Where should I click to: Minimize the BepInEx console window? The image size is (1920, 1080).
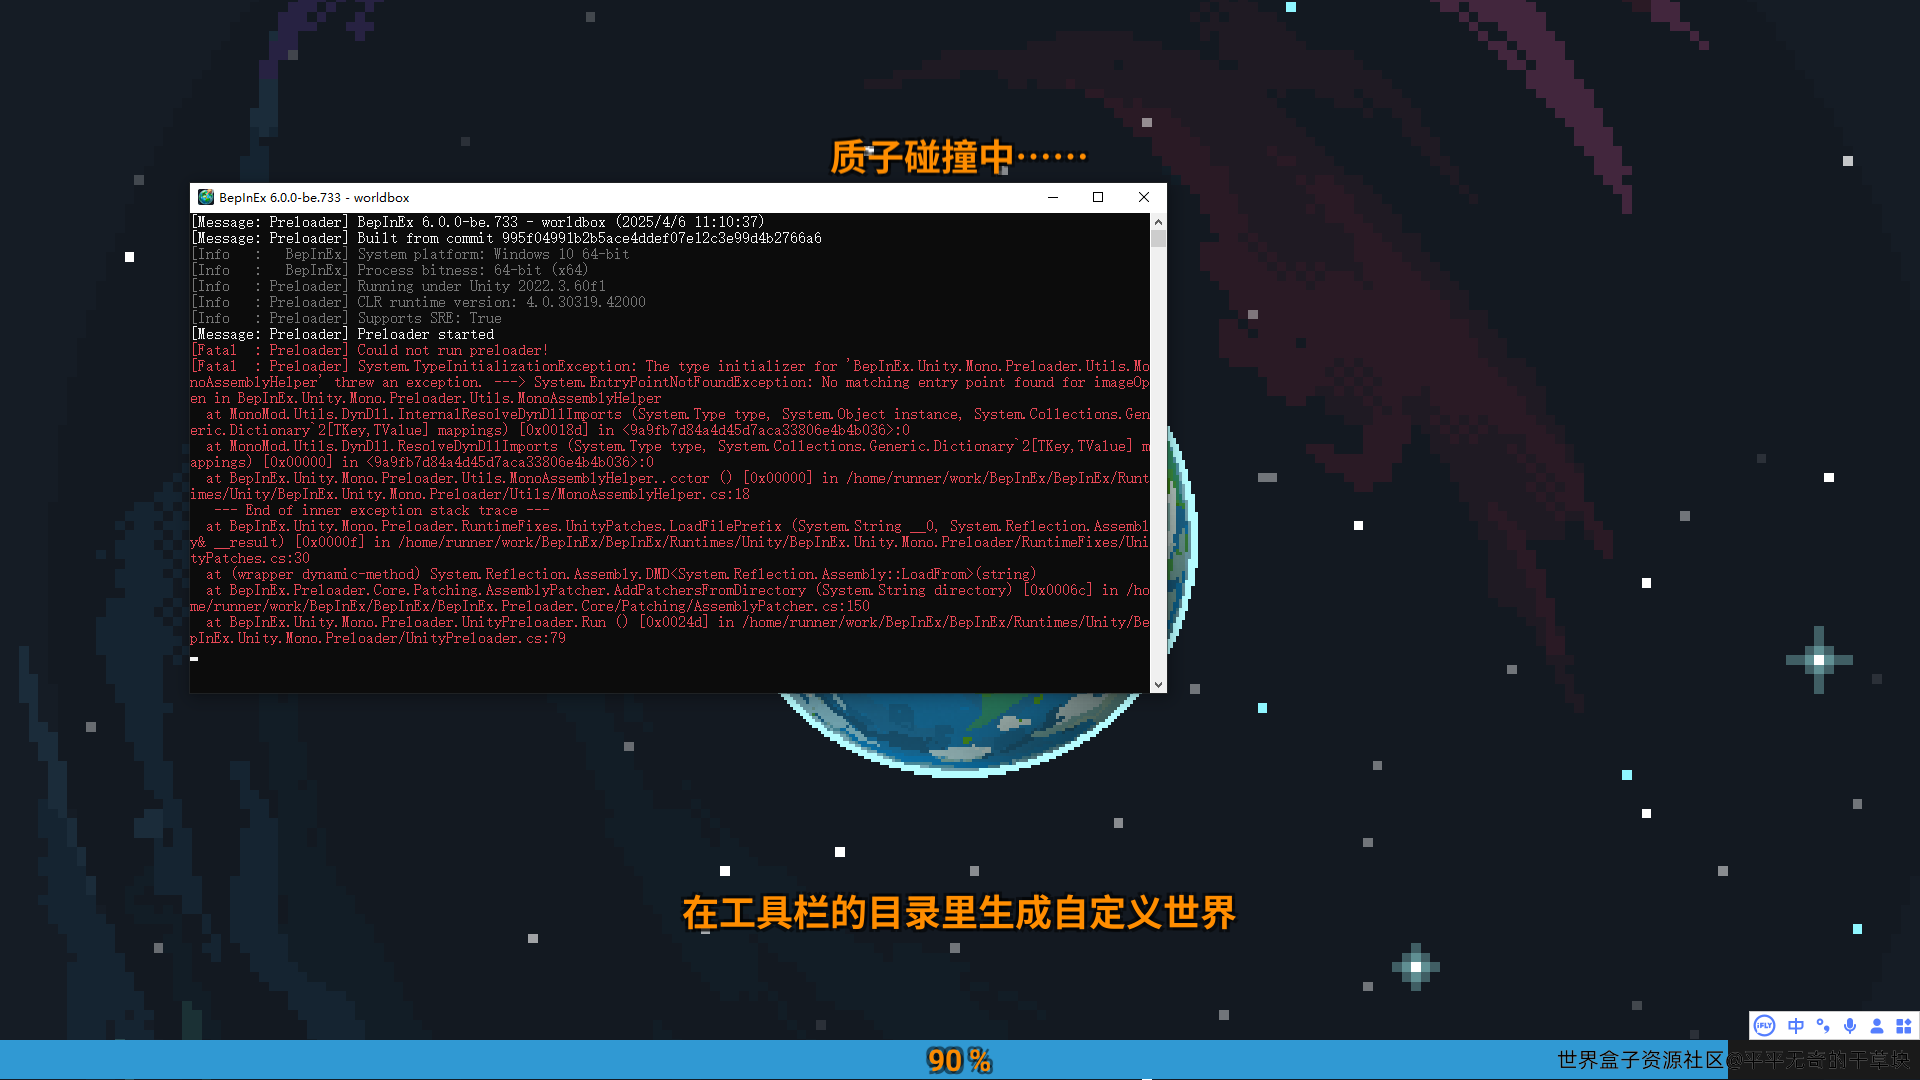tap(1053, 197)
